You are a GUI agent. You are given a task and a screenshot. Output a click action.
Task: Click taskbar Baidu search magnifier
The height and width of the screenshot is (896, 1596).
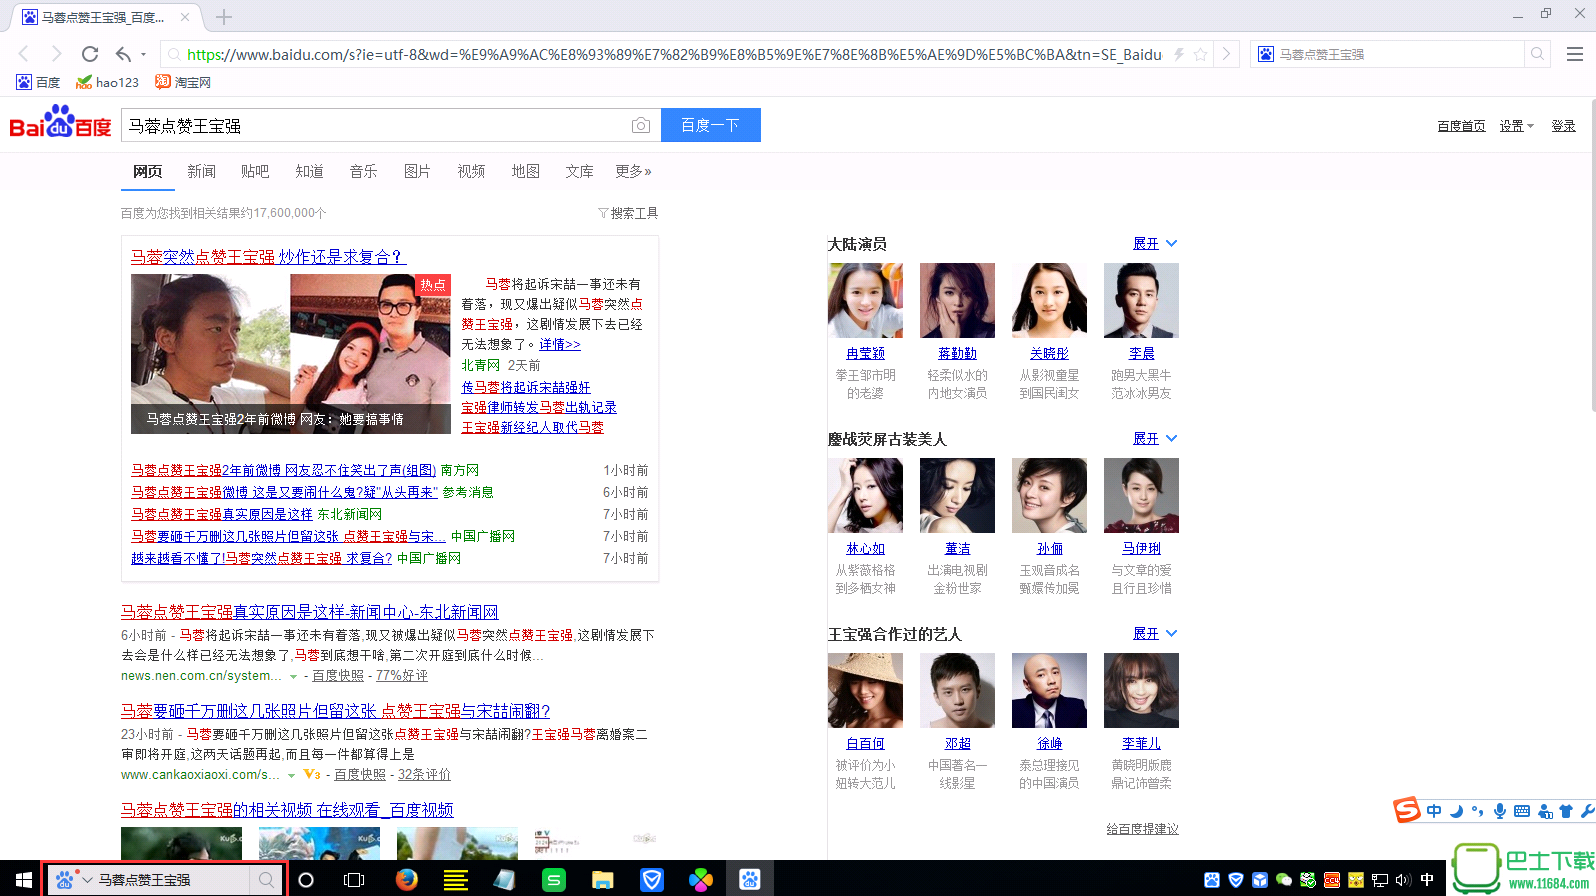pyautogui.click(x=266, y=880)
